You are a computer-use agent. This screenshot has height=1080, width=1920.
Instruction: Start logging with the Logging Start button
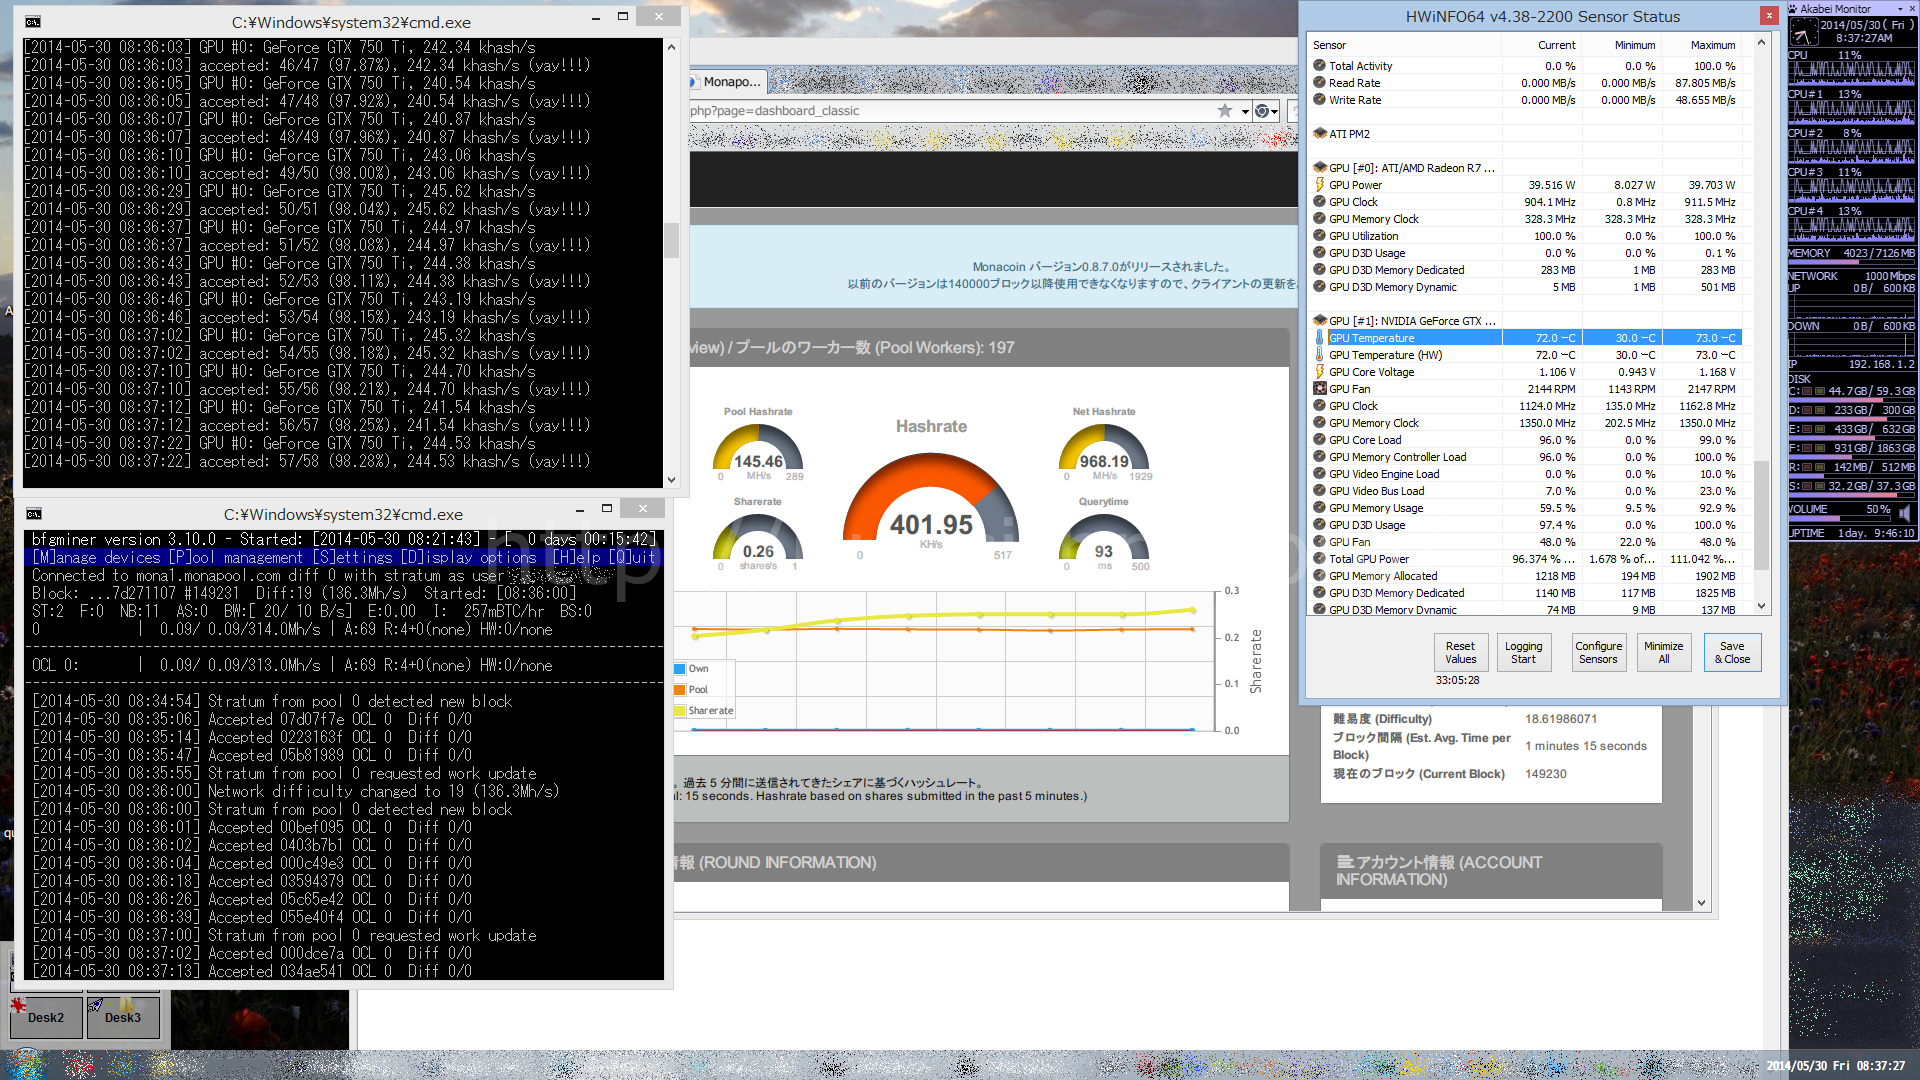tap(1523, 652)
